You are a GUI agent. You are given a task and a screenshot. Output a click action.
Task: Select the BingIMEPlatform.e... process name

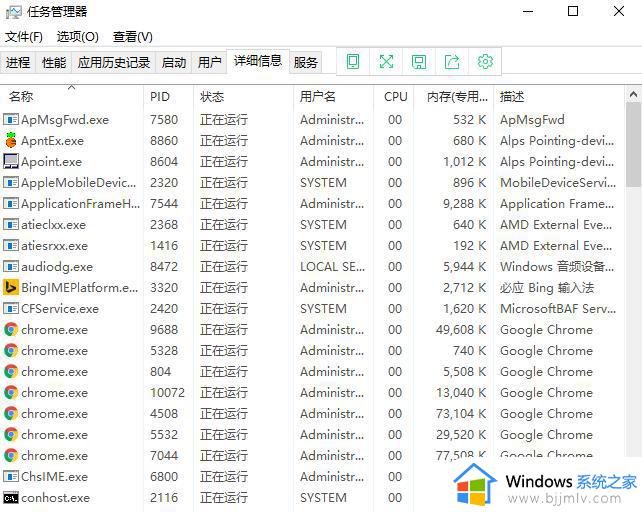tap(79, 288)
